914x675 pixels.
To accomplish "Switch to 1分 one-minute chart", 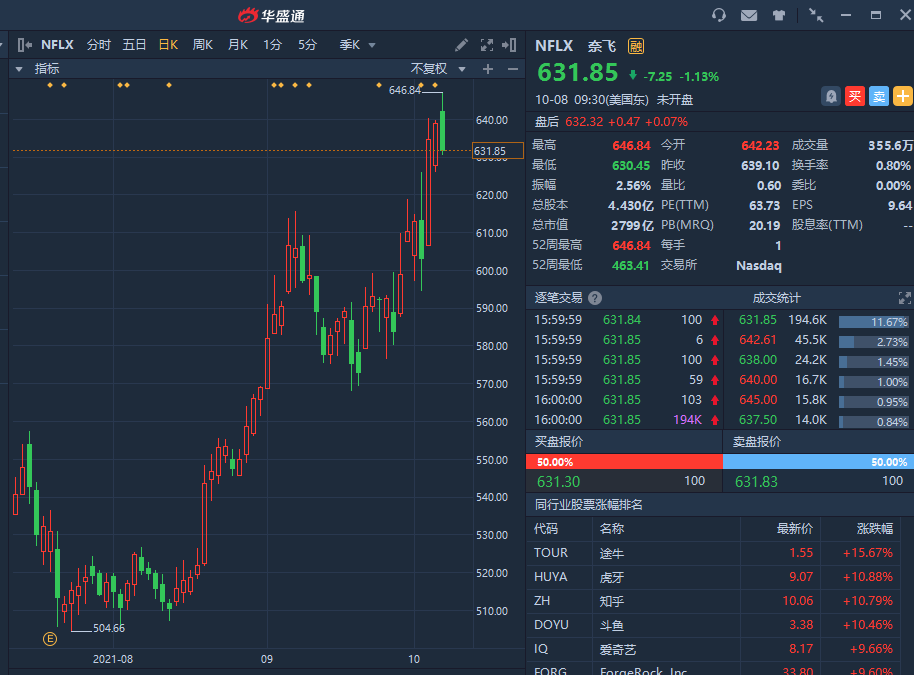I will coord(272,45).
